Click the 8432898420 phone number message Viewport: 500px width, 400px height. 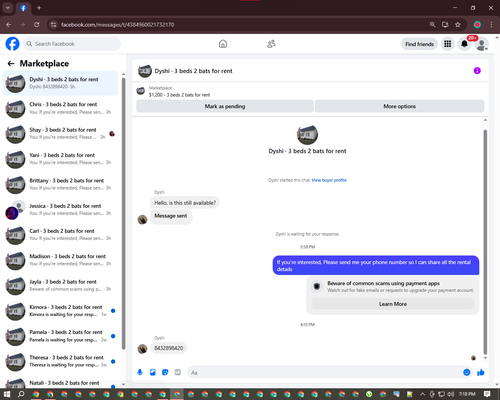168,348
